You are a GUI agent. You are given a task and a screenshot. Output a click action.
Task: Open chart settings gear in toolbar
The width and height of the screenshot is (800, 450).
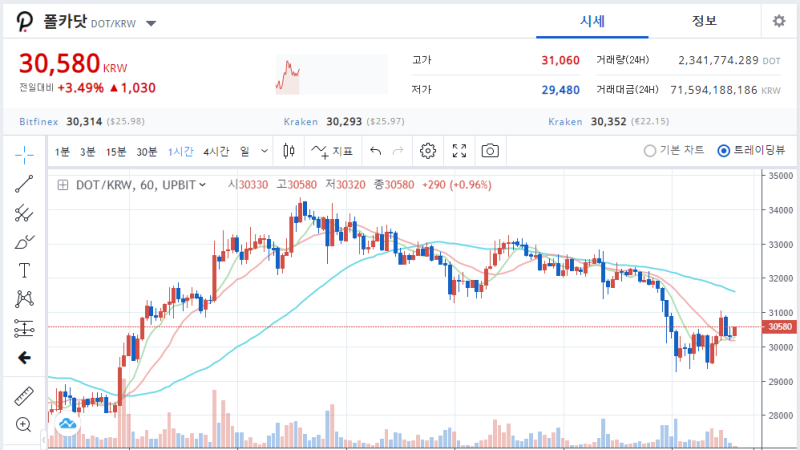pyautogui.click(x=428, y=151)
